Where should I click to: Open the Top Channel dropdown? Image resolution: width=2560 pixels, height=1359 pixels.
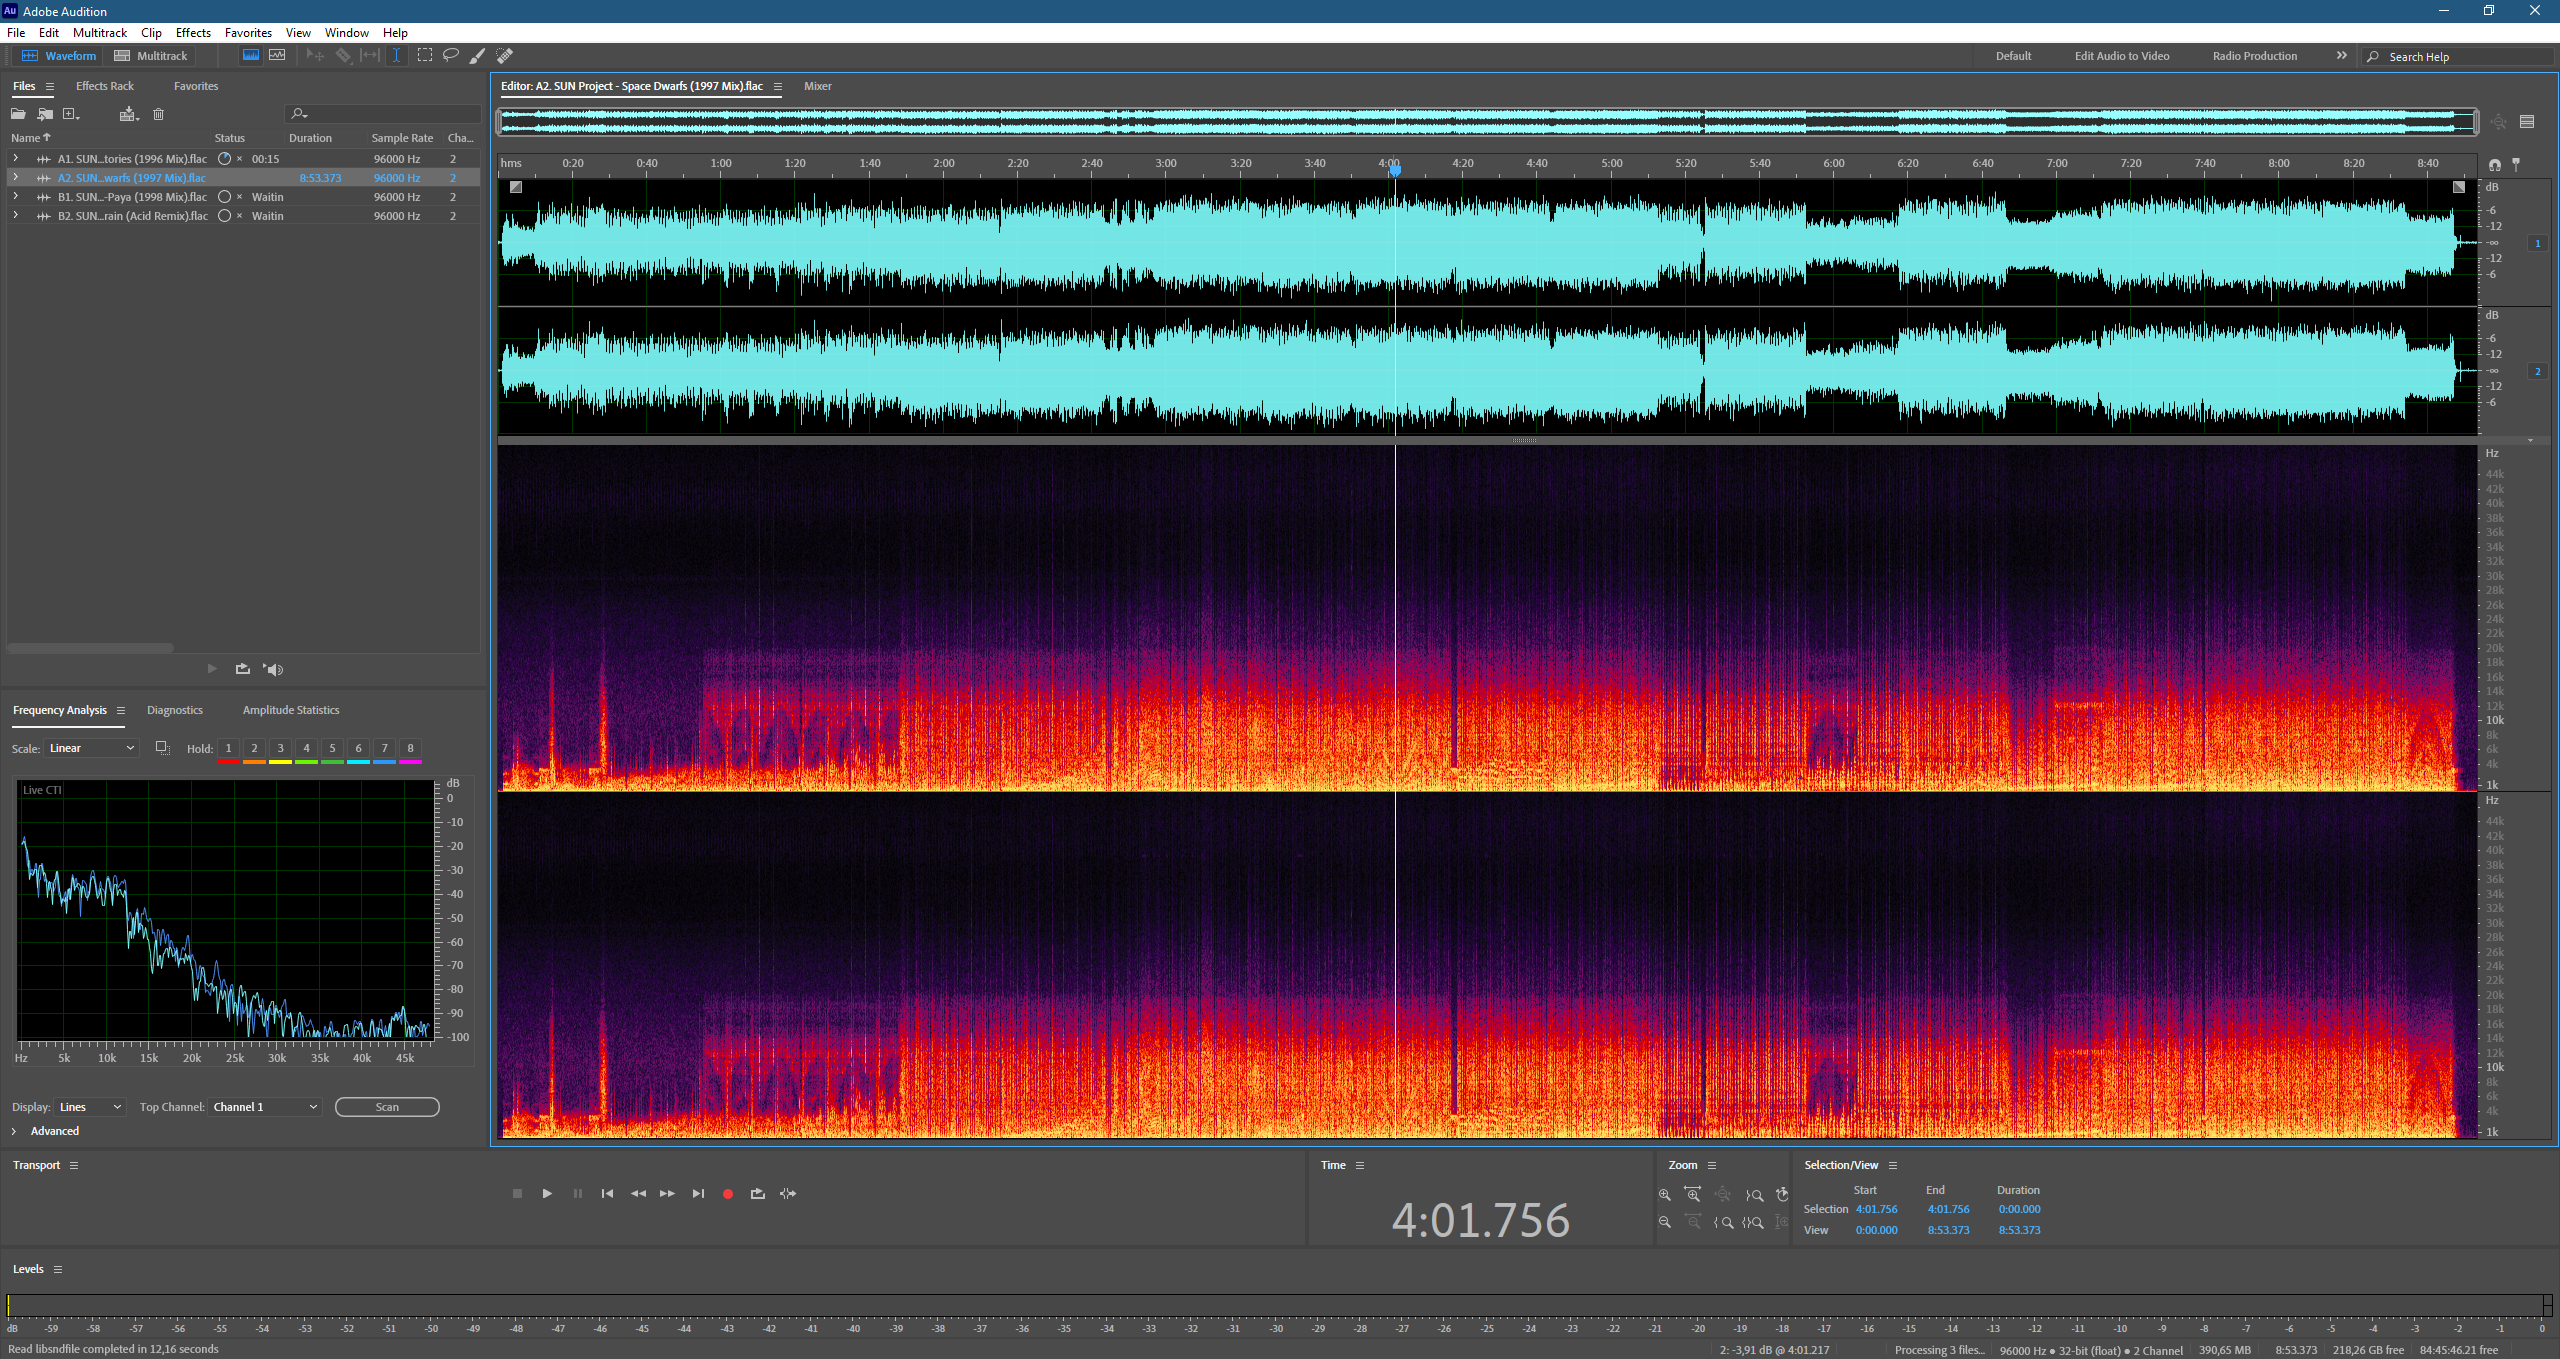point(265,1107)
